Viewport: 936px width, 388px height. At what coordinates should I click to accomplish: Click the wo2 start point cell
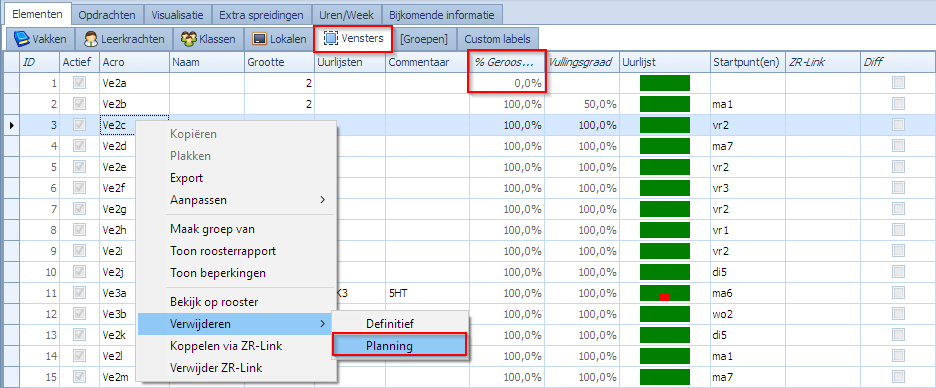click(x=747, y=314)
